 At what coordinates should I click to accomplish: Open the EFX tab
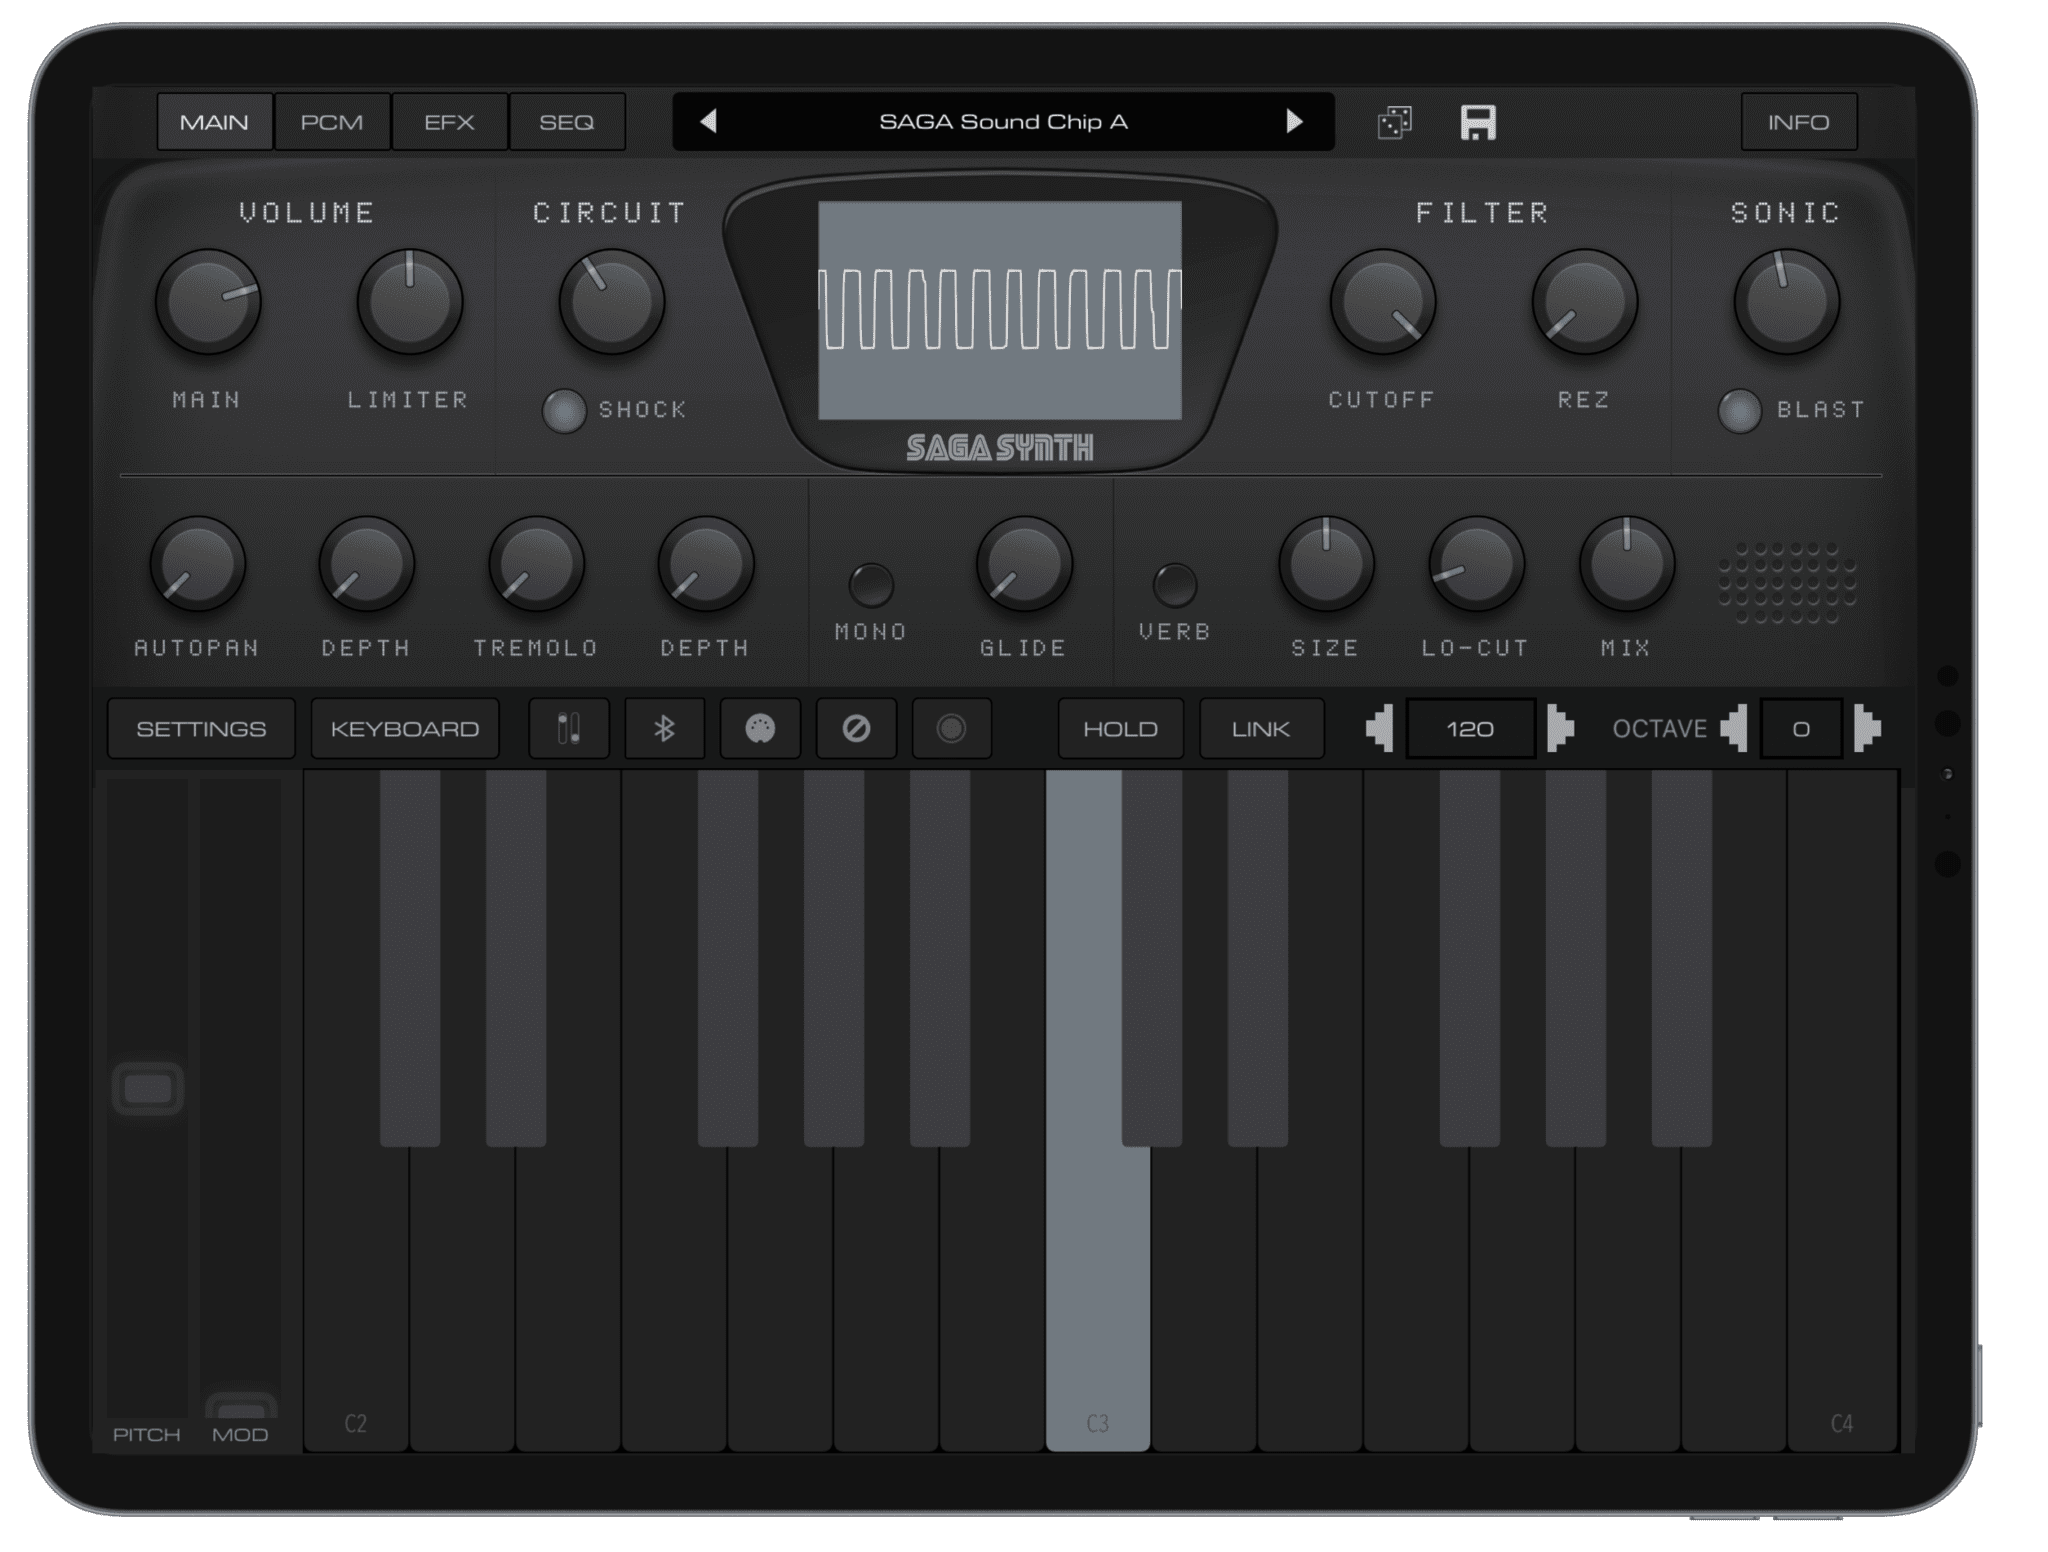tap(449, 122)
